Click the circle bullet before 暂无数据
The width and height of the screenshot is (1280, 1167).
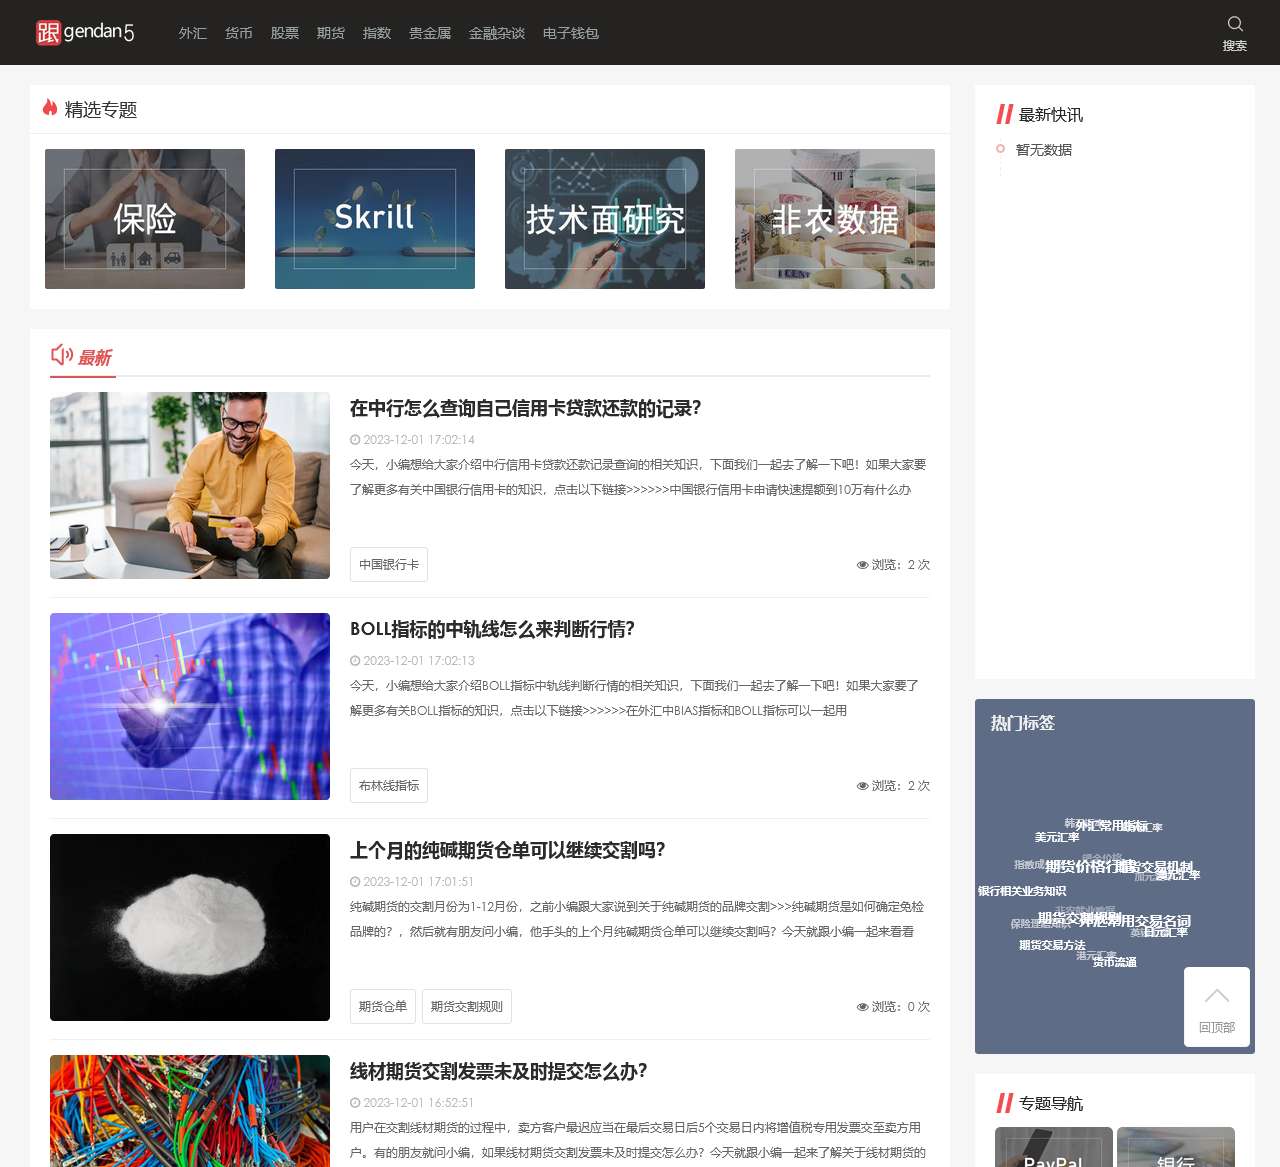tap(1000, 149)
